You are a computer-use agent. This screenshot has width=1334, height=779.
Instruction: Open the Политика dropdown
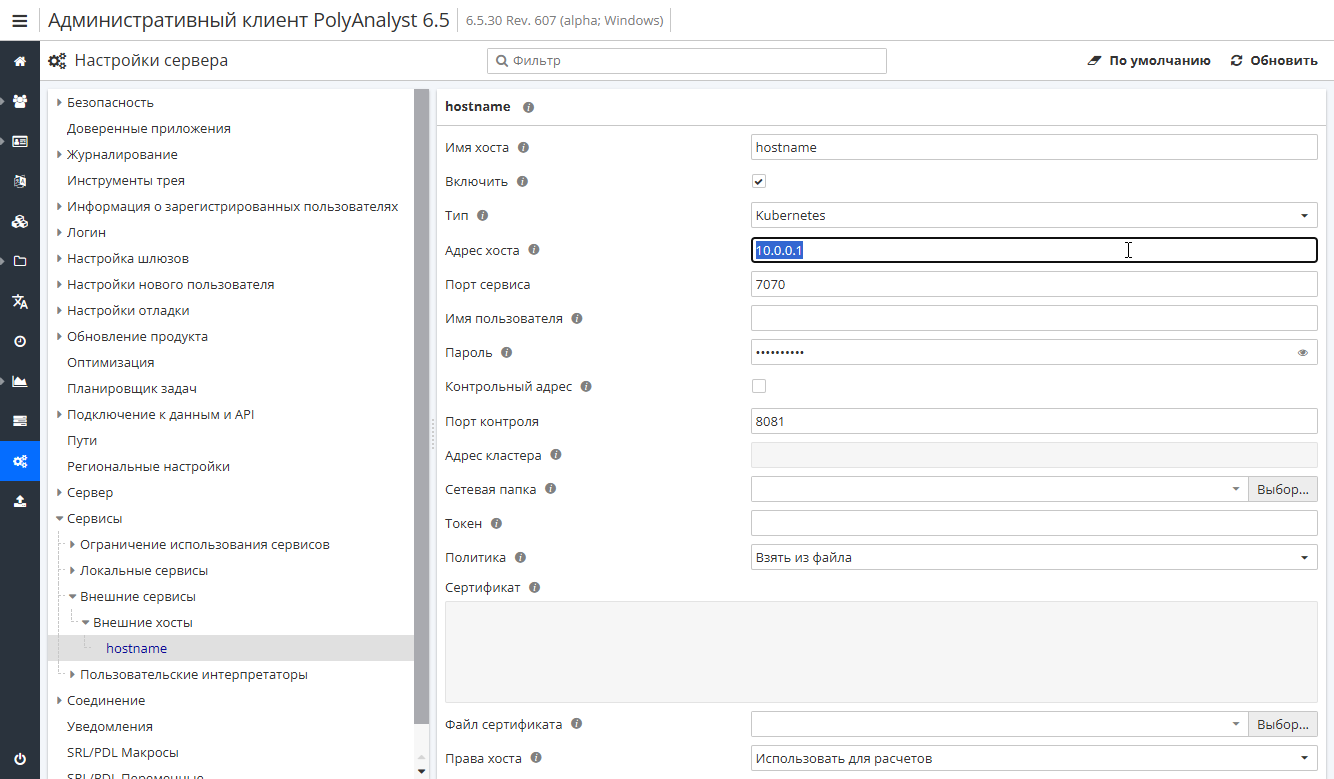[x=1034, y=557]
